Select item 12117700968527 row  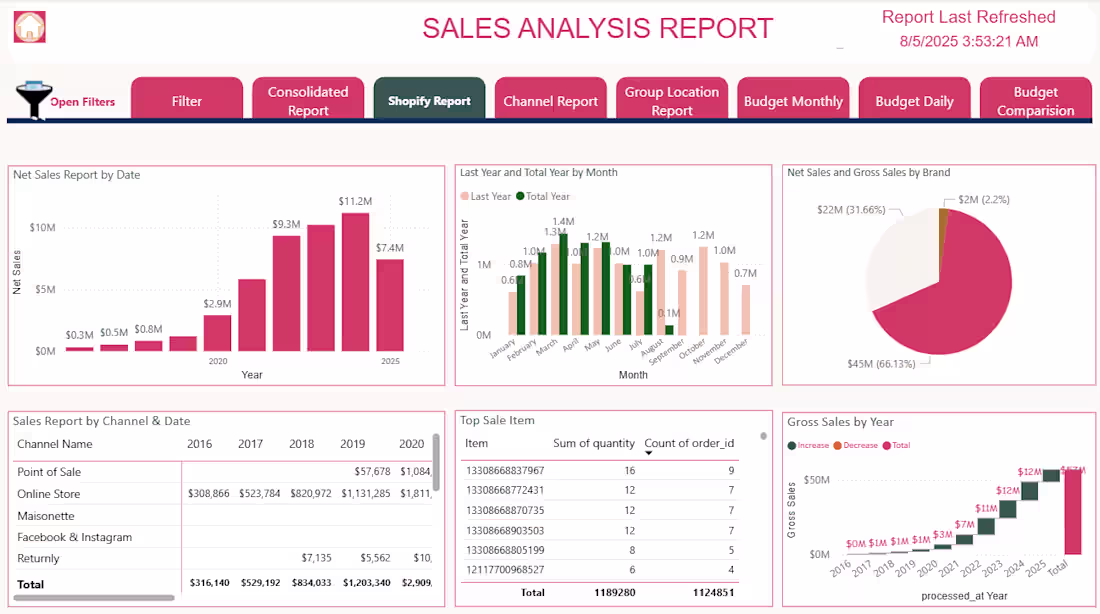600,570
